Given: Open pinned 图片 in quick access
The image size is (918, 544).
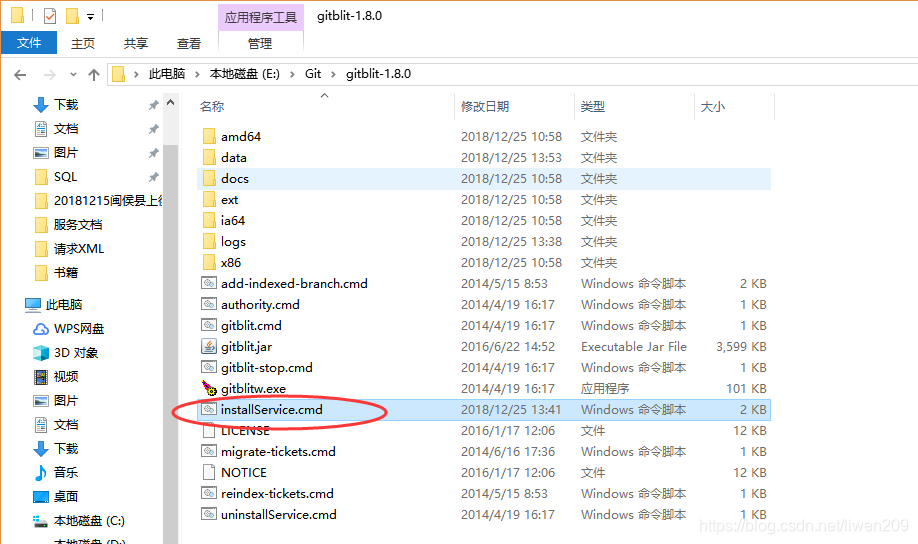Looking at the screenshot, I should pos(66,153).
